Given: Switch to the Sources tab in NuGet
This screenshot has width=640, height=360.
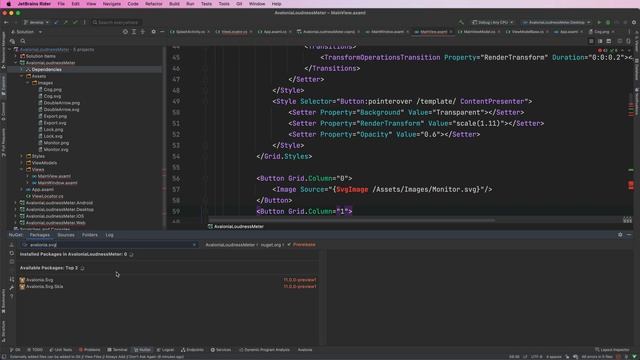Looking at the screenshot, I should pyautogui.click(x=66, y=235).
